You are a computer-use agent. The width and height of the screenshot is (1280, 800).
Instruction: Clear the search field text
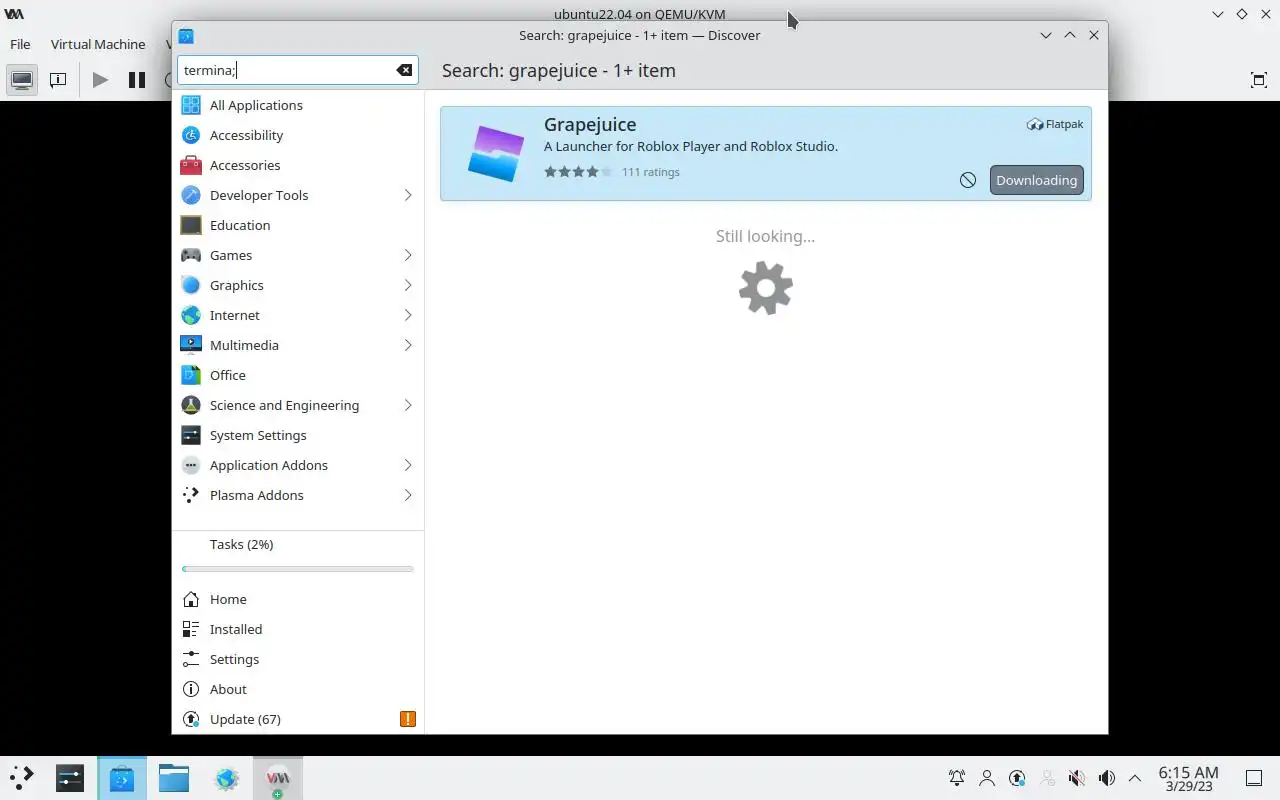[x=404, y=70]
